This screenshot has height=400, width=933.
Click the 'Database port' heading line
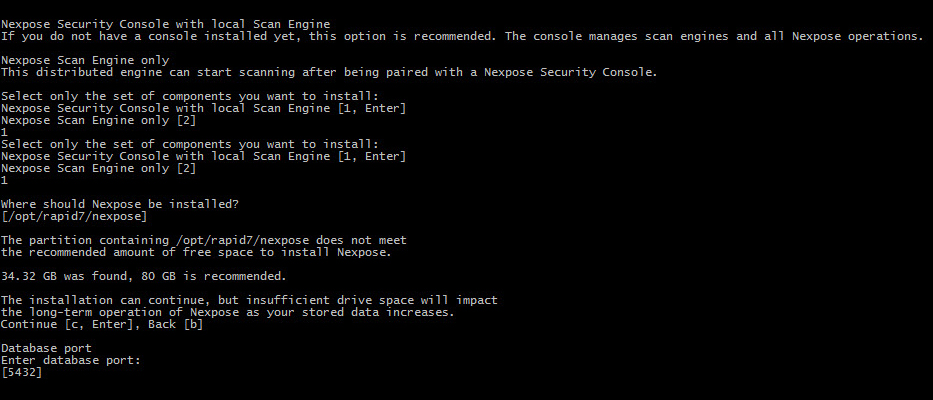tap(46, 348)
